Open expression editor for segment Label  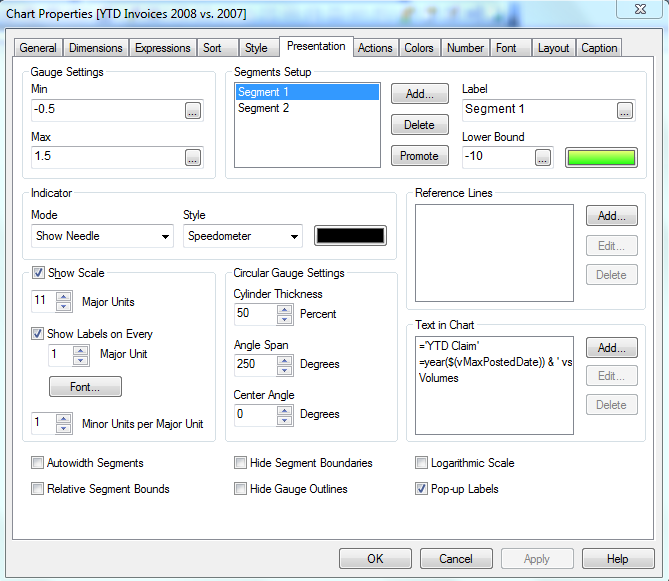tap(625, 110)
